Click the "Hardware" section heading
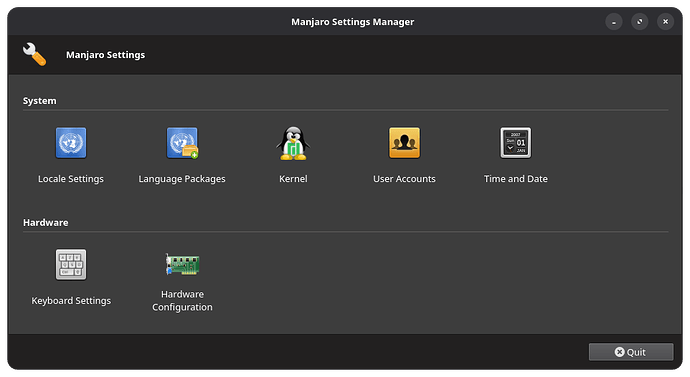Image resolution: width=690 pixels, height=377 pixels. click(x=46, y=223)
